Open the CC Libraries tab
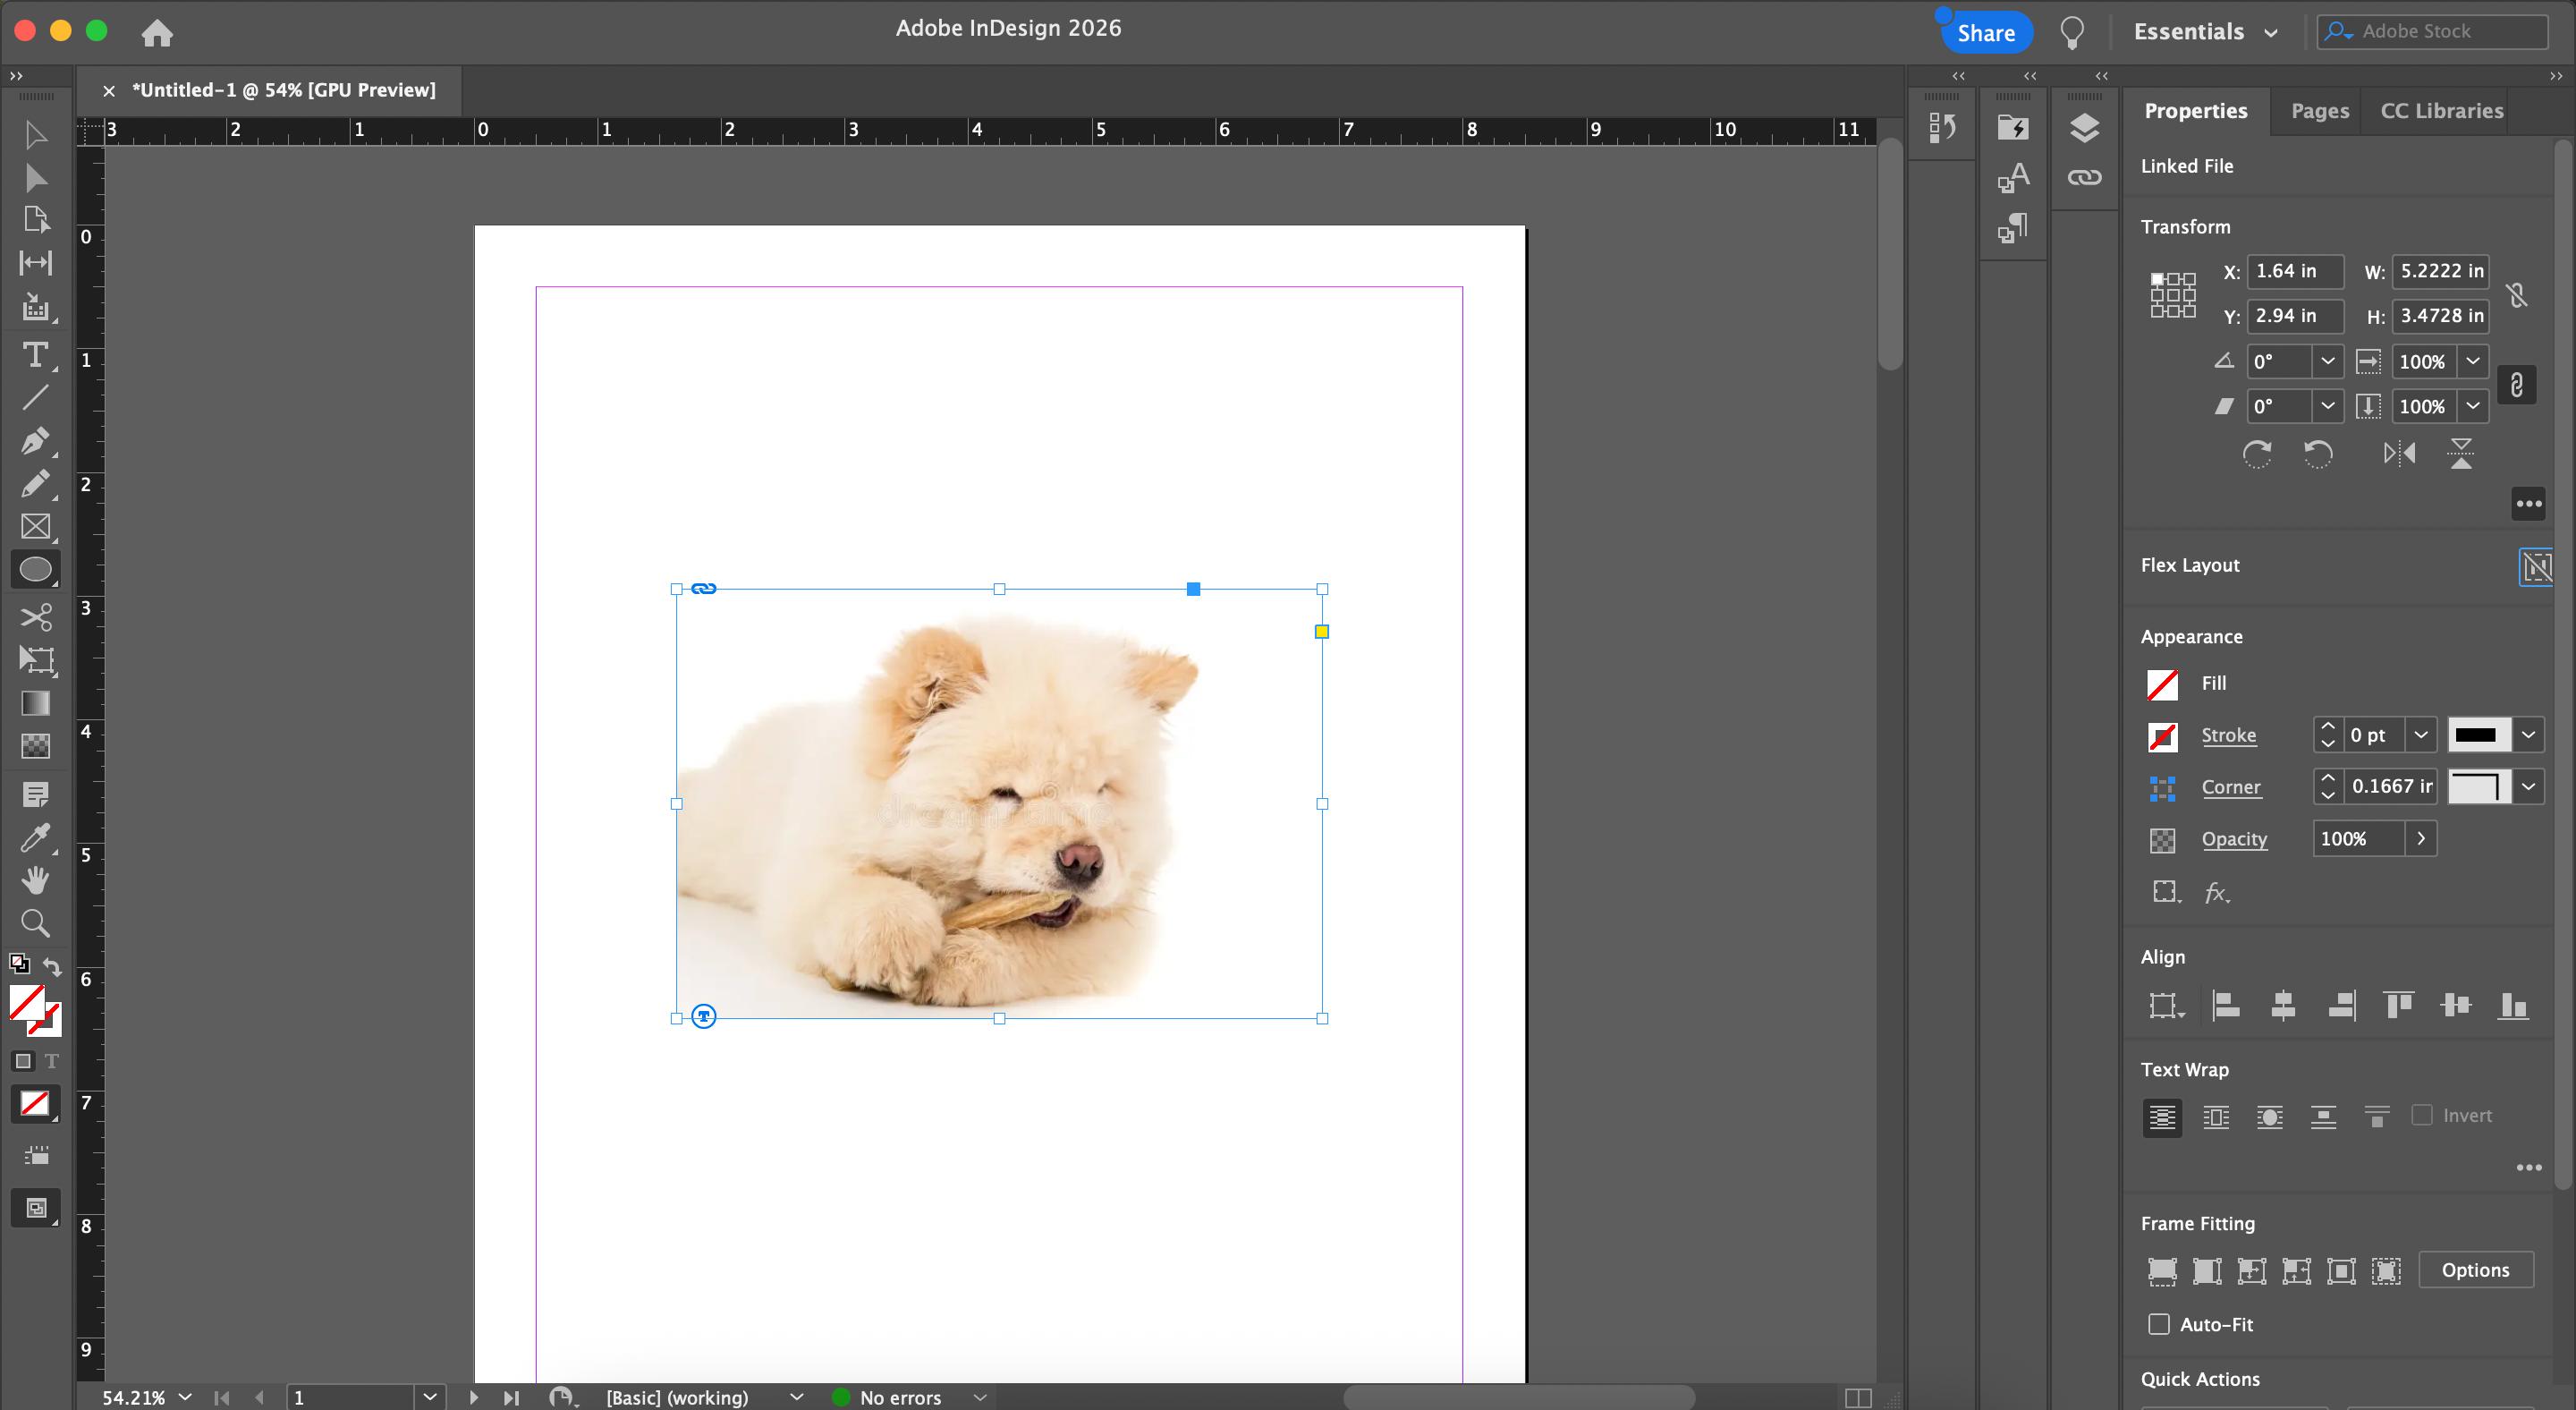Viewport: 2576px width, 1410px height. 2441,111
